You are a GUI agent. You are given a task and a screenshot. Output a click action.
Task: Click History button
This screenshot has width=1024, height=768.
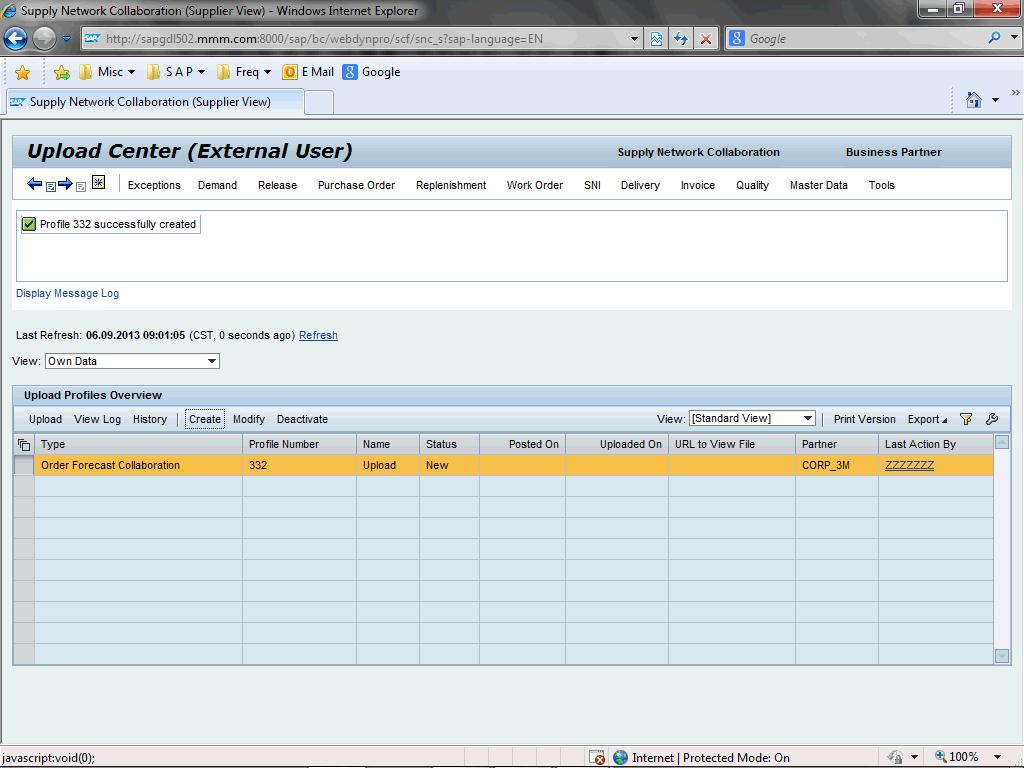coord(150,419)
